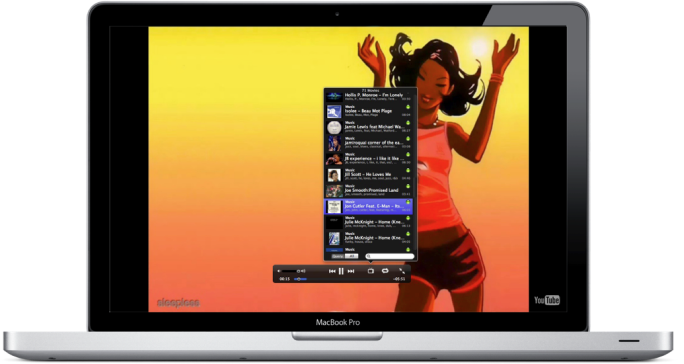
Task: Select Hollis P. Monroe - I'm Lonely
Action: pos(369,96)
